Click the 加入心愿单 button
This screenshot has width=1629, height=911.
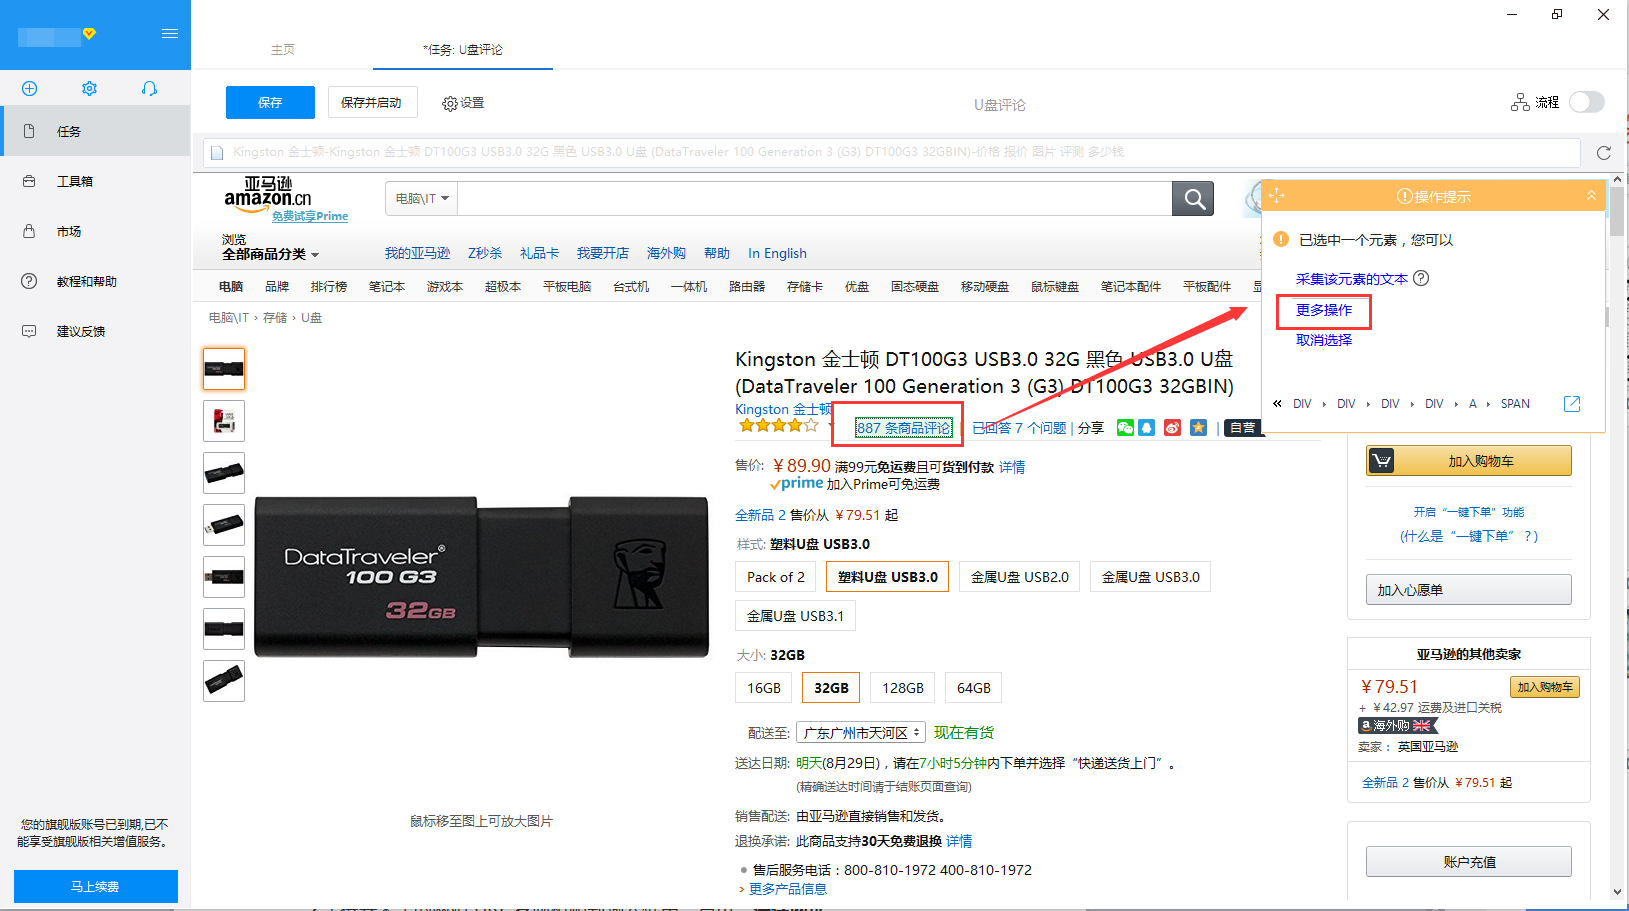click(x=1469, y=590)
